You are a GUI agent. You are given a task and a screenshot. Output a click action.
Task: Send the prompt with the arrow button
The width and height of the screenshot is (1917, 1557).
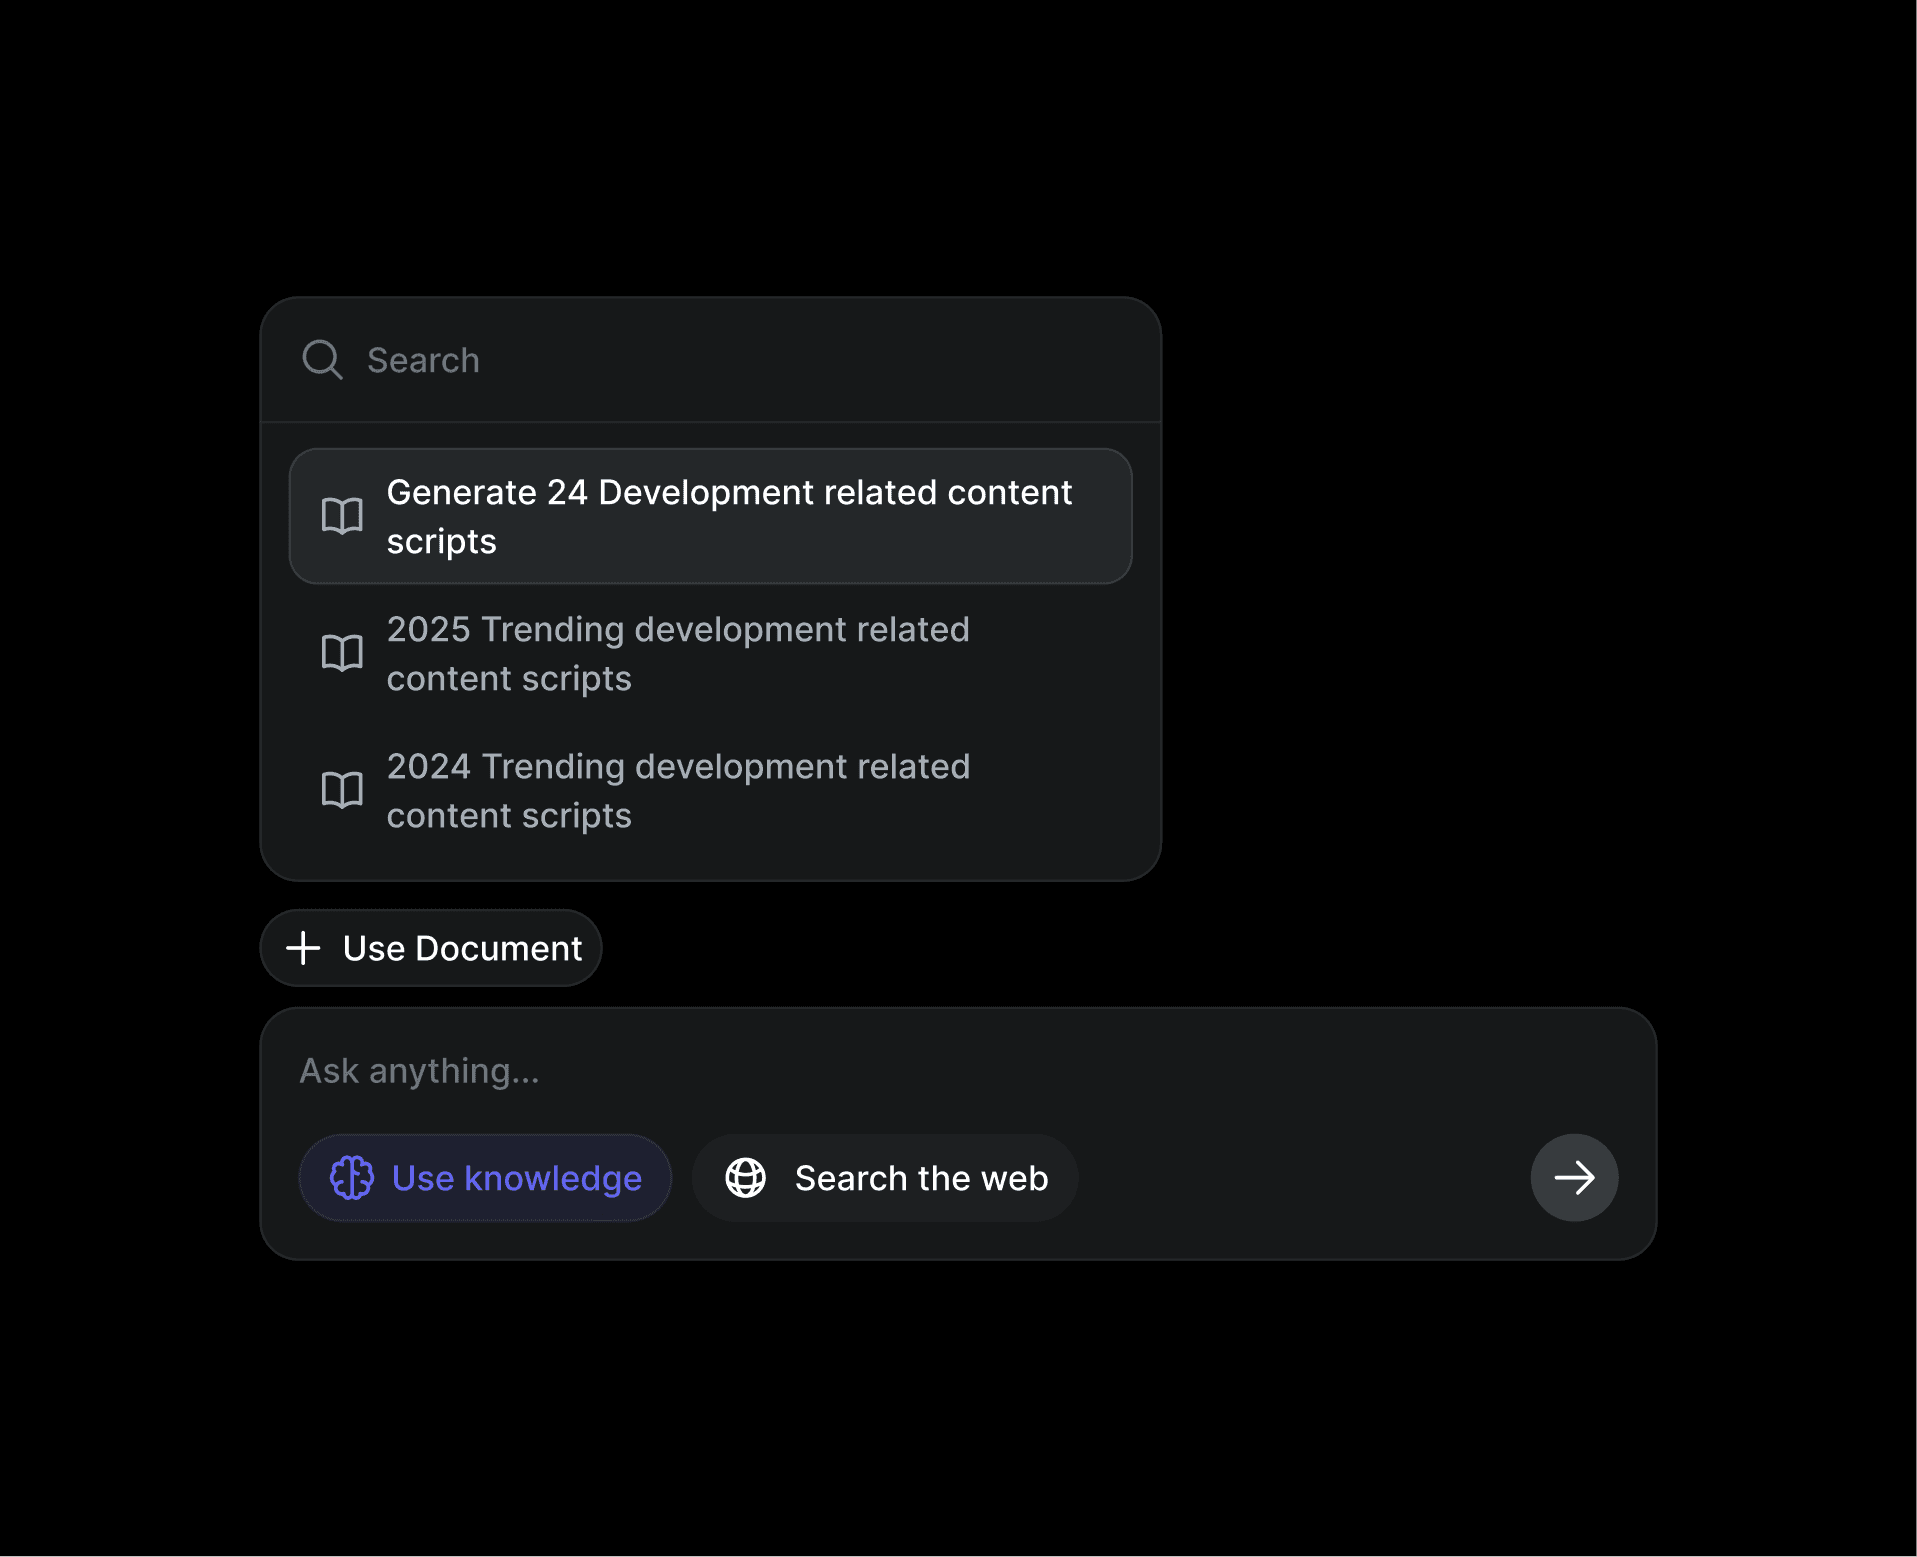tap(1574, 1177)
